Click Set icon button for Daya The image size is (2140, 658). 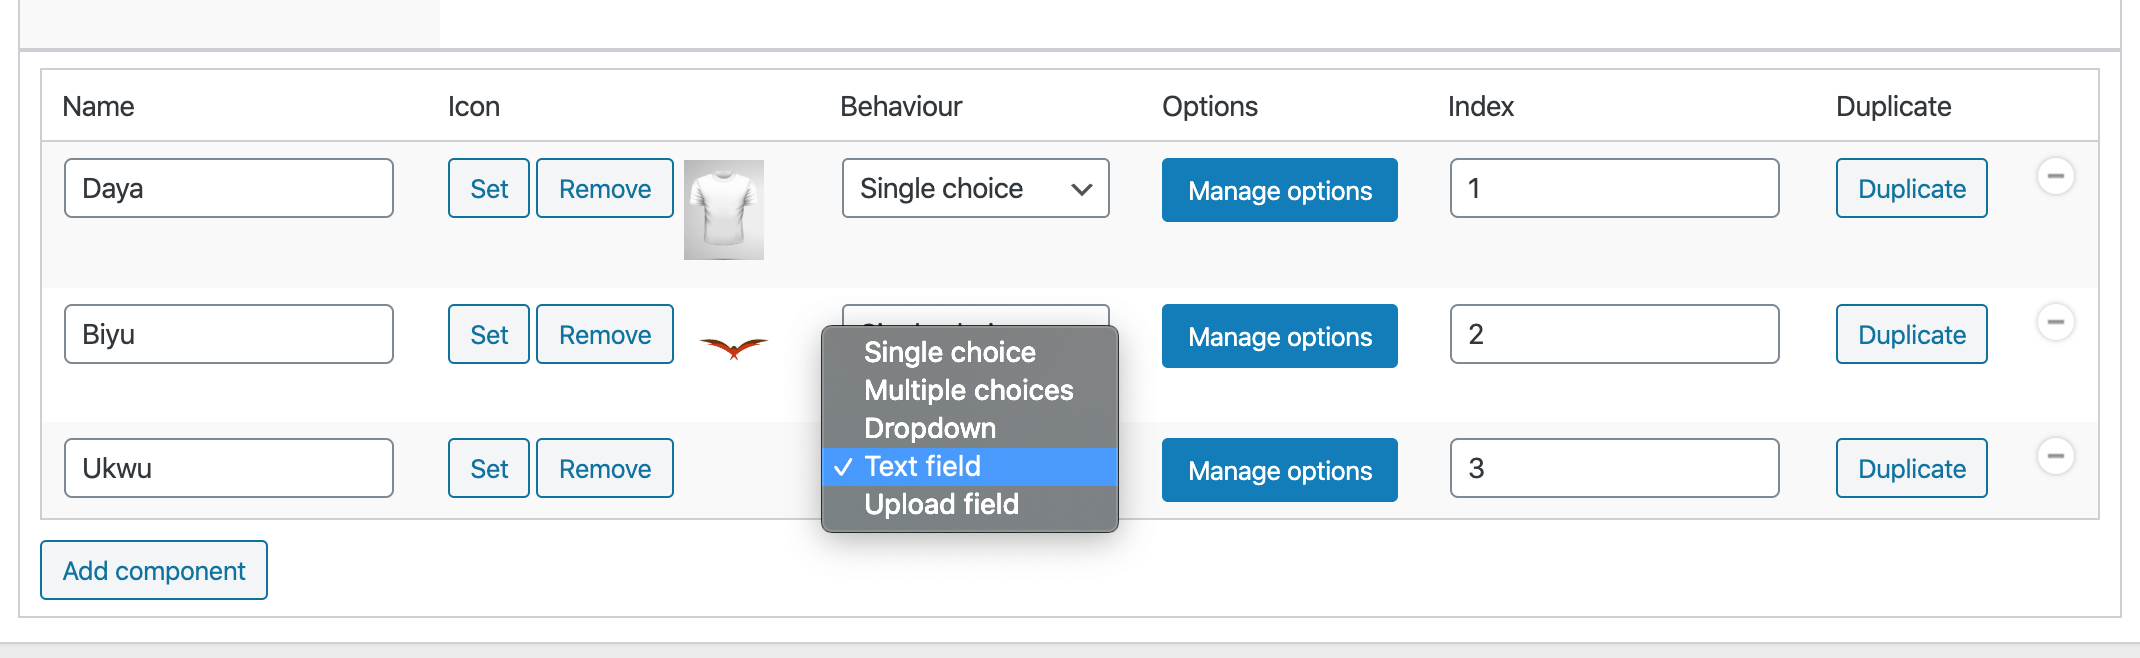pyautogui.click(x=489, y=188)
